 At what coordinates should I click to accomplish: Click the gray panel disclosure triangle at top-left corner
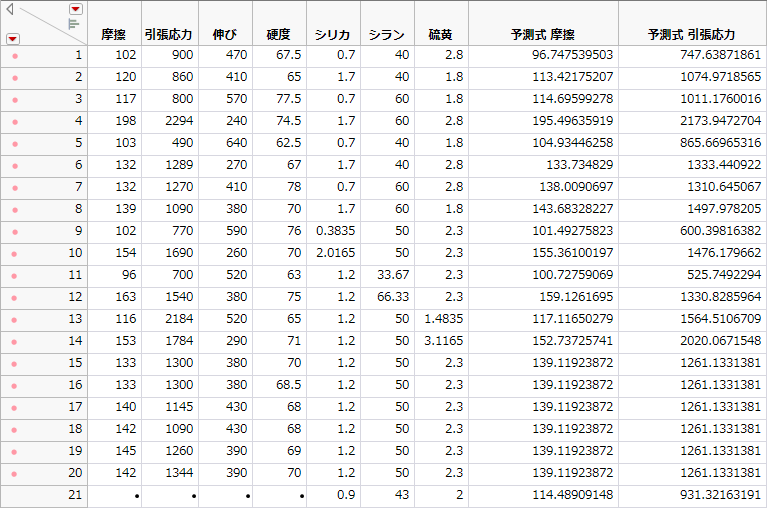pyautogui.click(x=9, y=9)
